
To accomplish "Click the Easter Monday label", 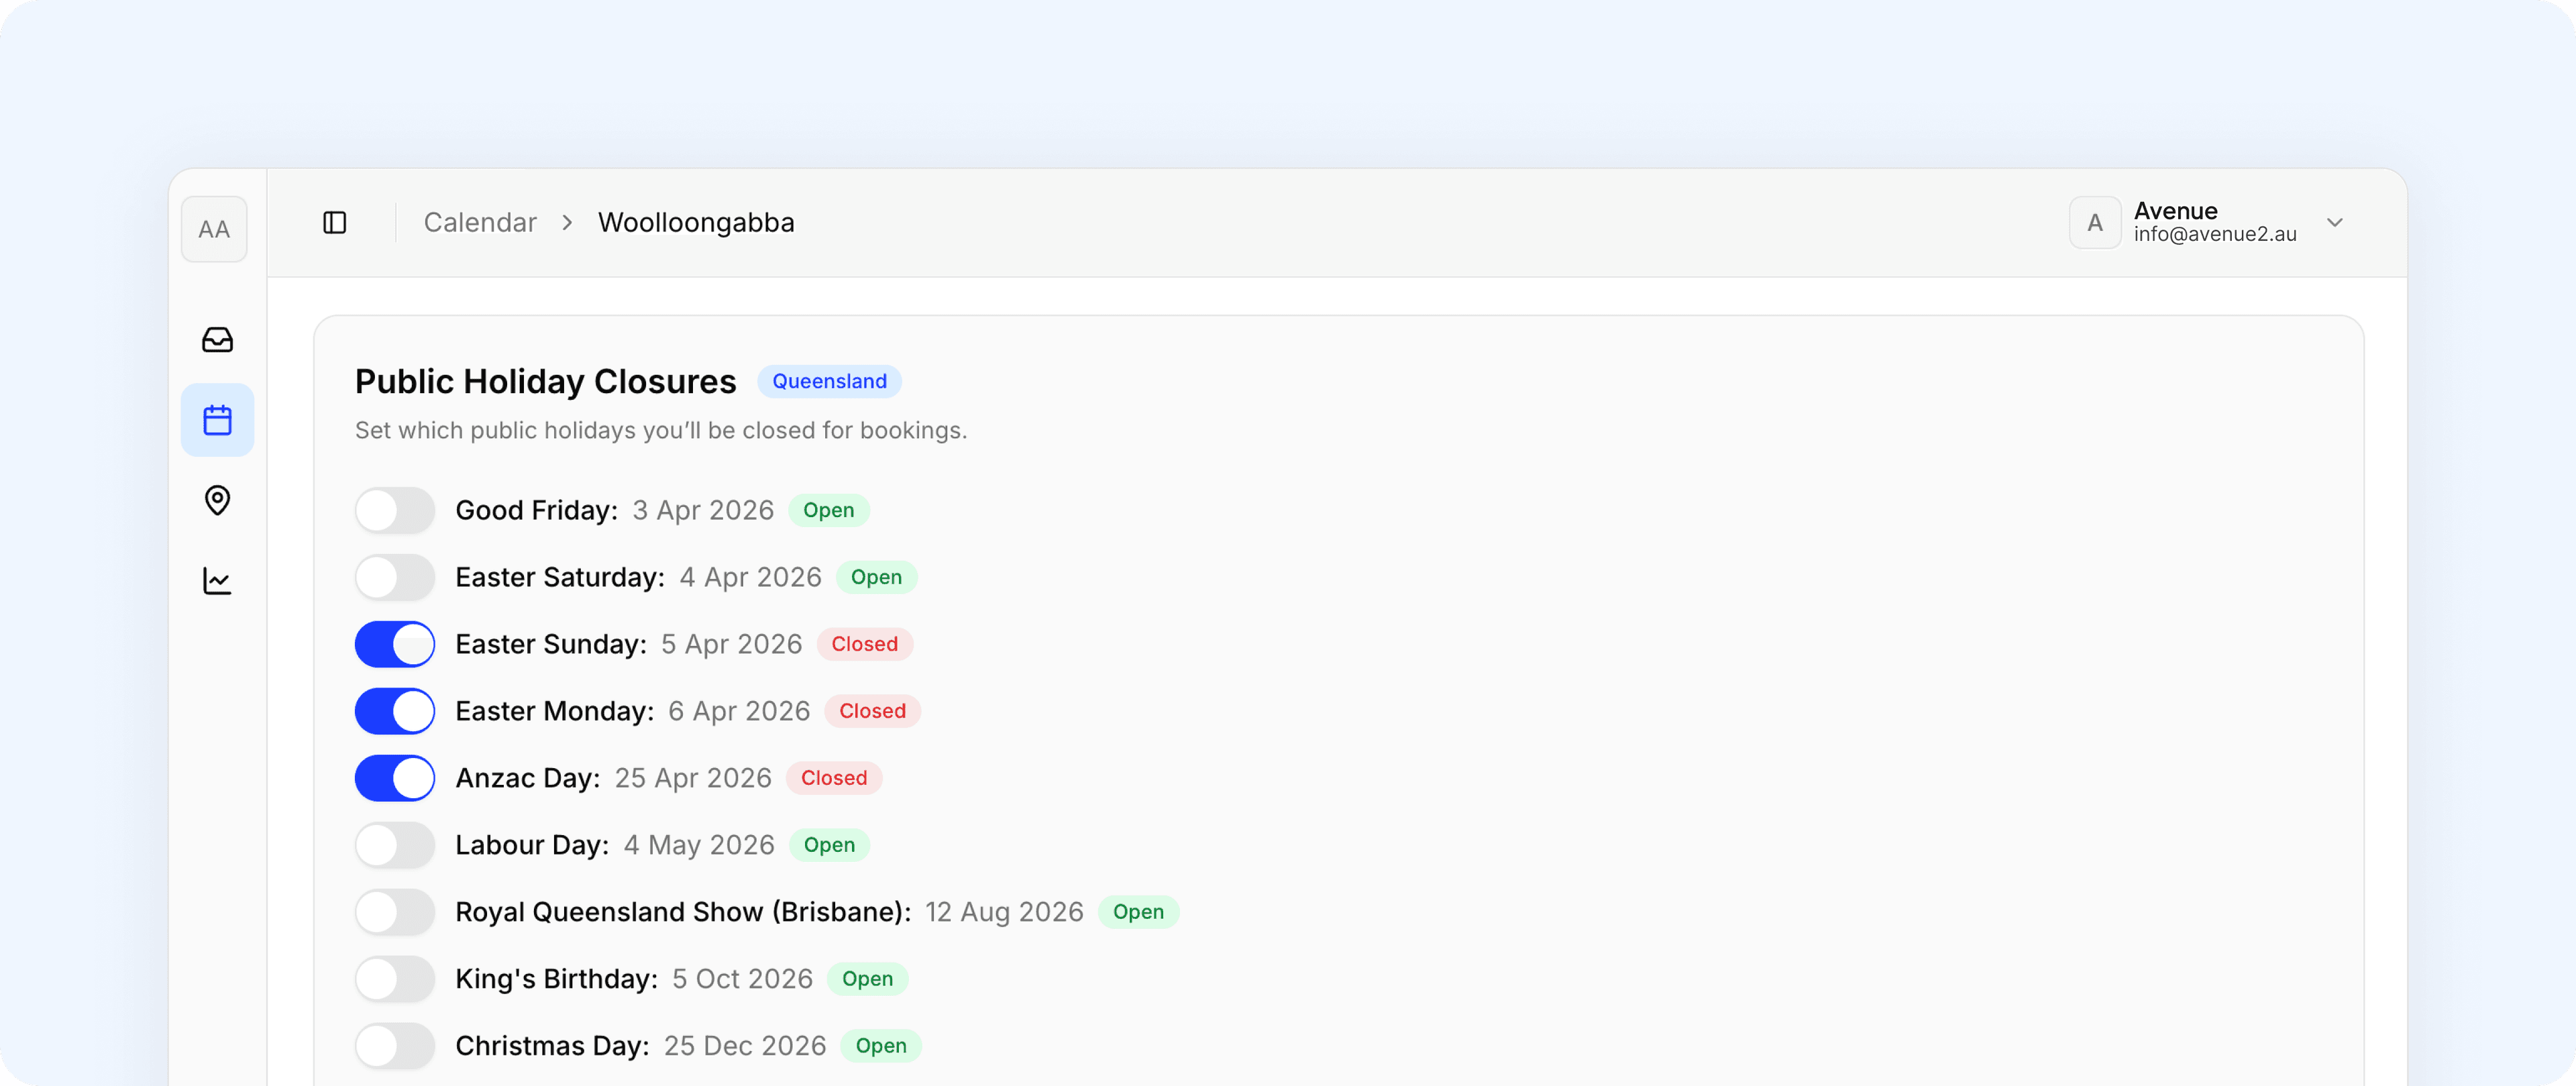I will click(555, 711).
